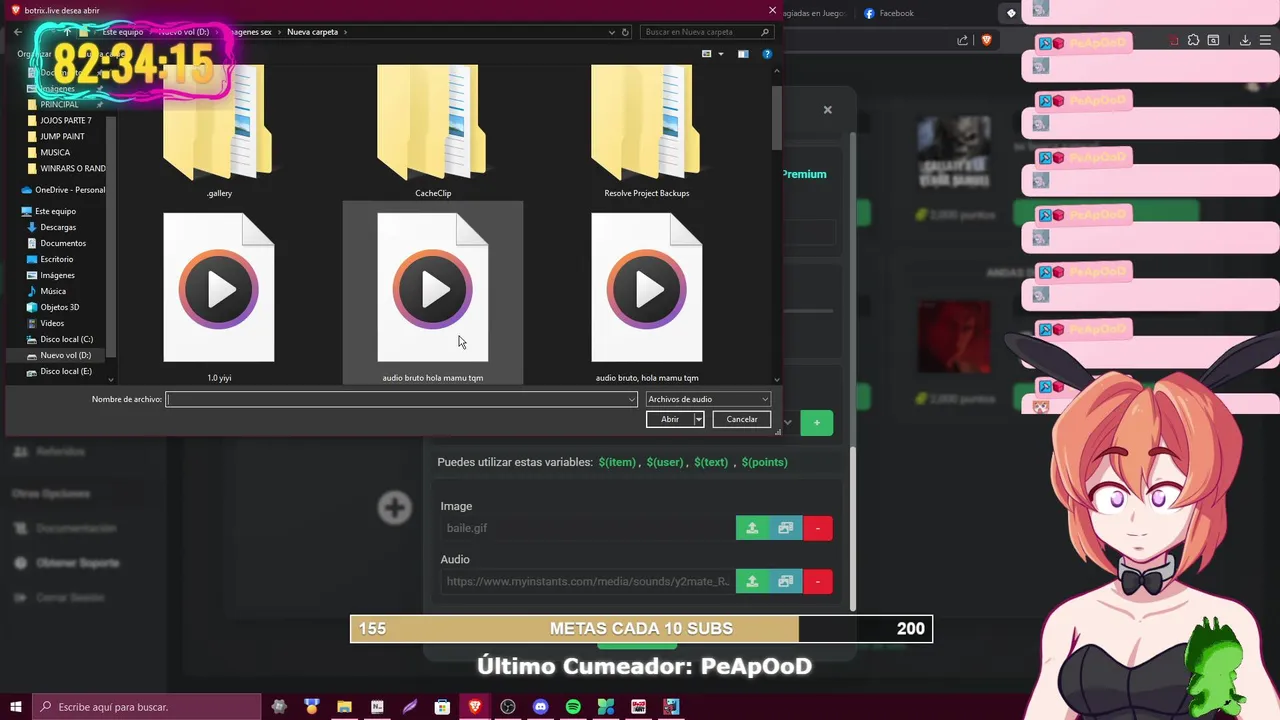
Task: Select Este equipo breadcrumb in path bar
Action: (x=122, y=32)
